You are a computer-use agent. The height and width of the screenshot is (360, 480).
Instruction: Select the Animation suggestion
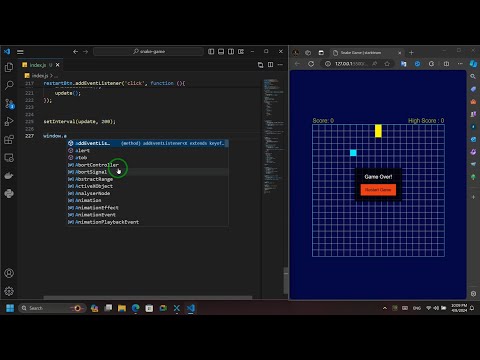coord(148,200)
